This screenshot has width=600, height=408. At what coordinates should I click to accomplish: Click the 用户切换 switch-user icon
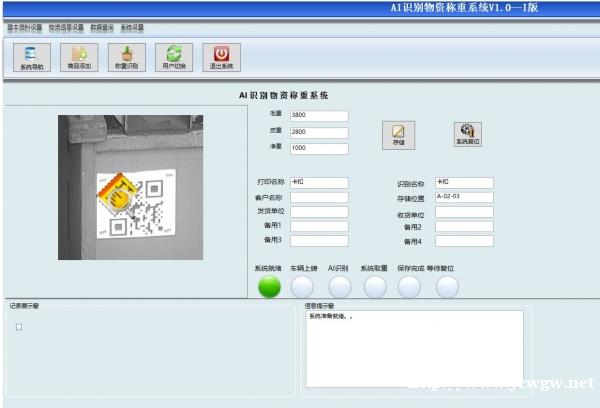tap(174, 56)
